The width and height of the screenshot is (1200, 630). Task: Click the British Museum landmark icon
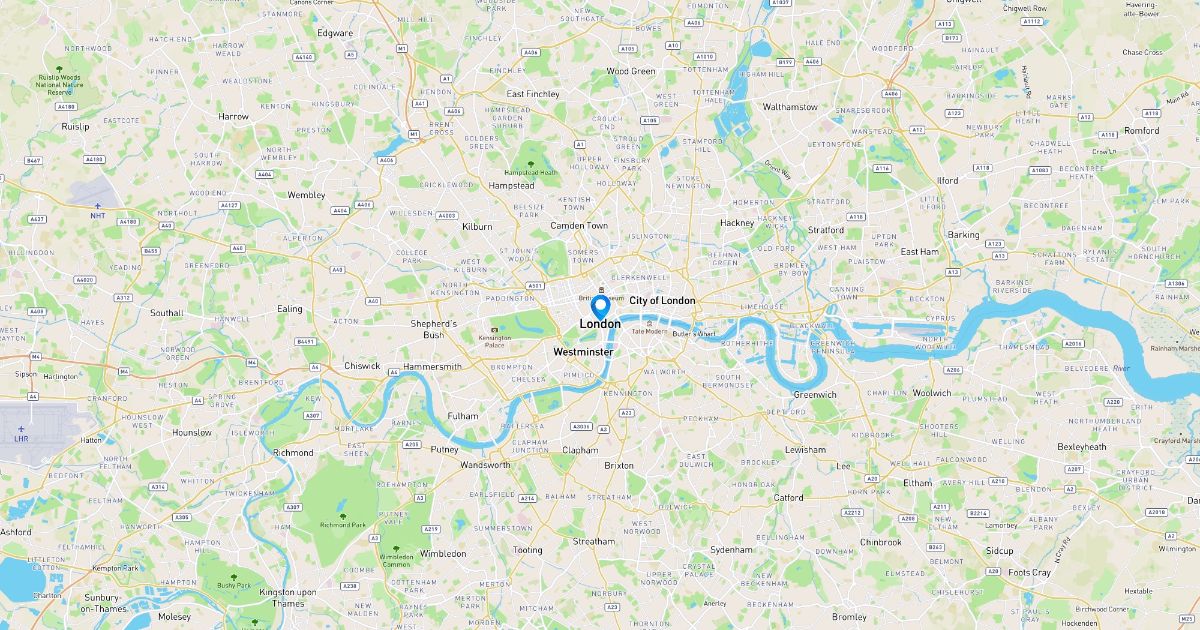pyautogui.click(x=600, y=289)
